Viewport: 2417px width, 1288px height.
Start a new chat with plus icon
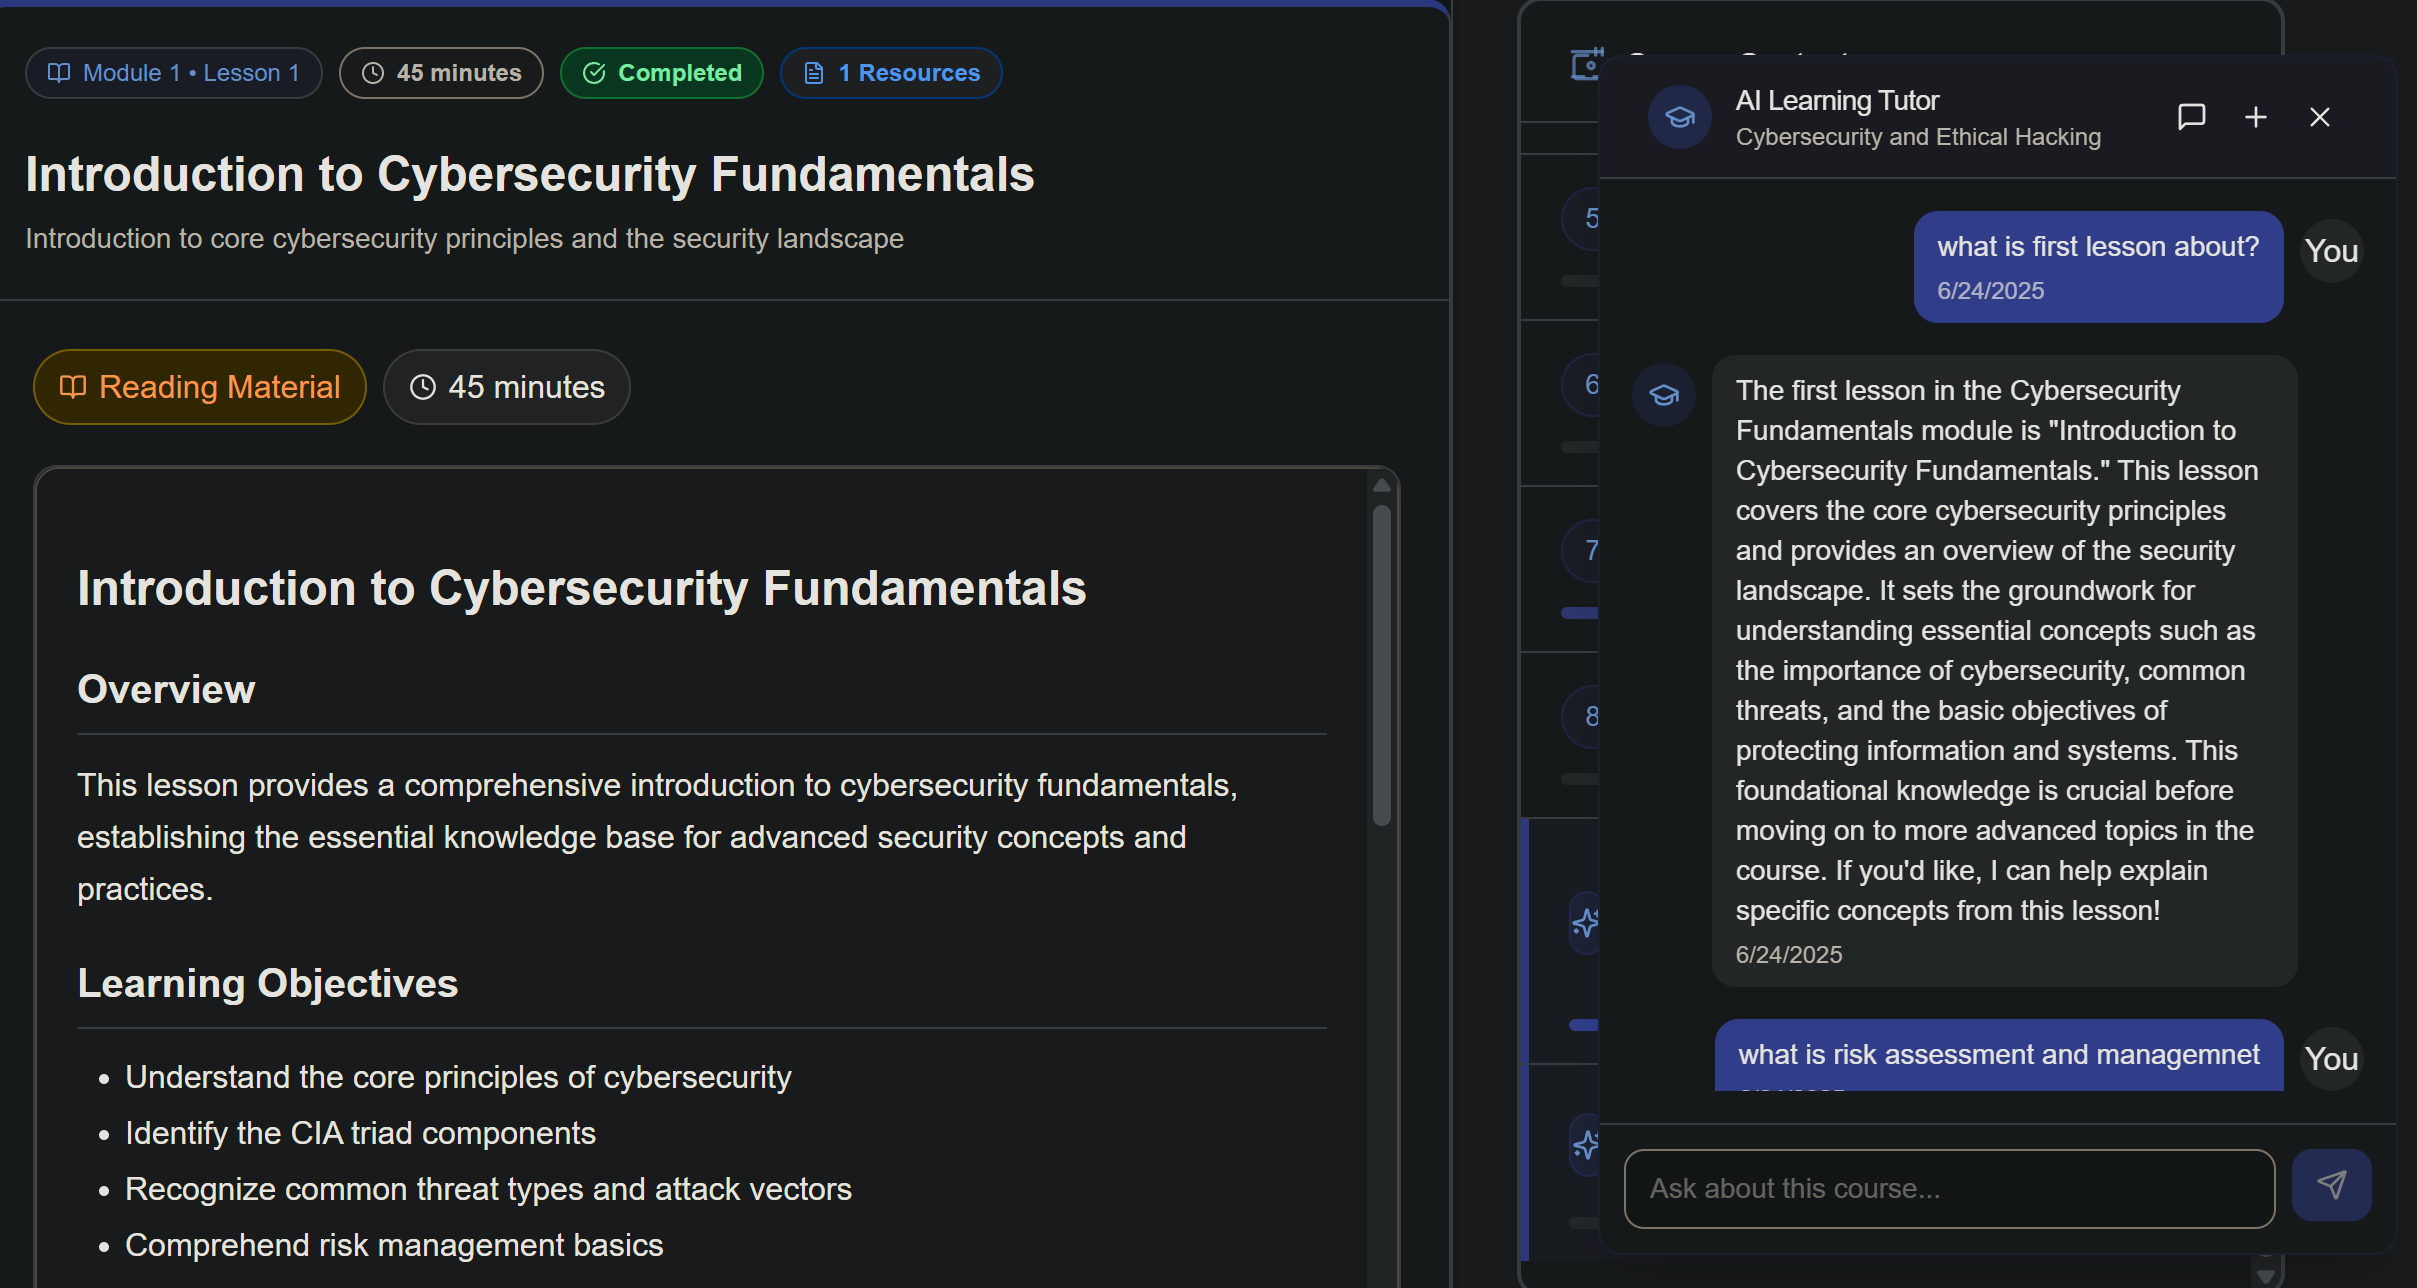(2255, 117)
